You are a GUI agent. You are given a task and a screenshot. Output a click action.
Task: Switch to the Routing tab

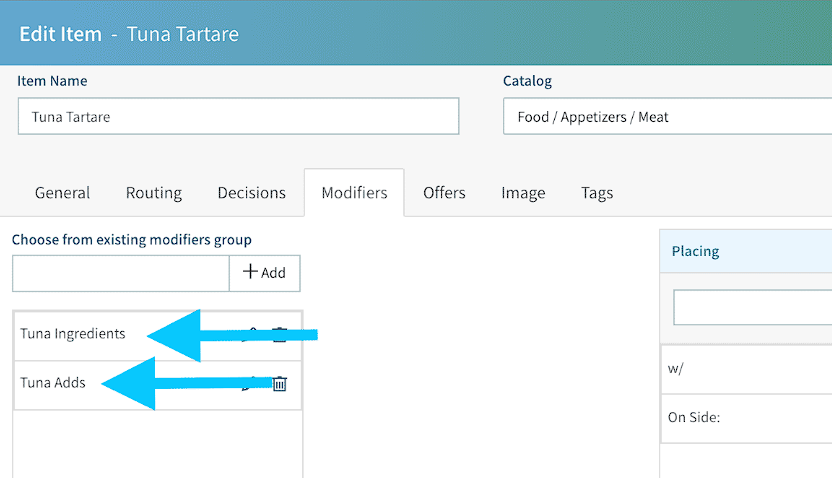pyautogui.click(x=154, y=193)
